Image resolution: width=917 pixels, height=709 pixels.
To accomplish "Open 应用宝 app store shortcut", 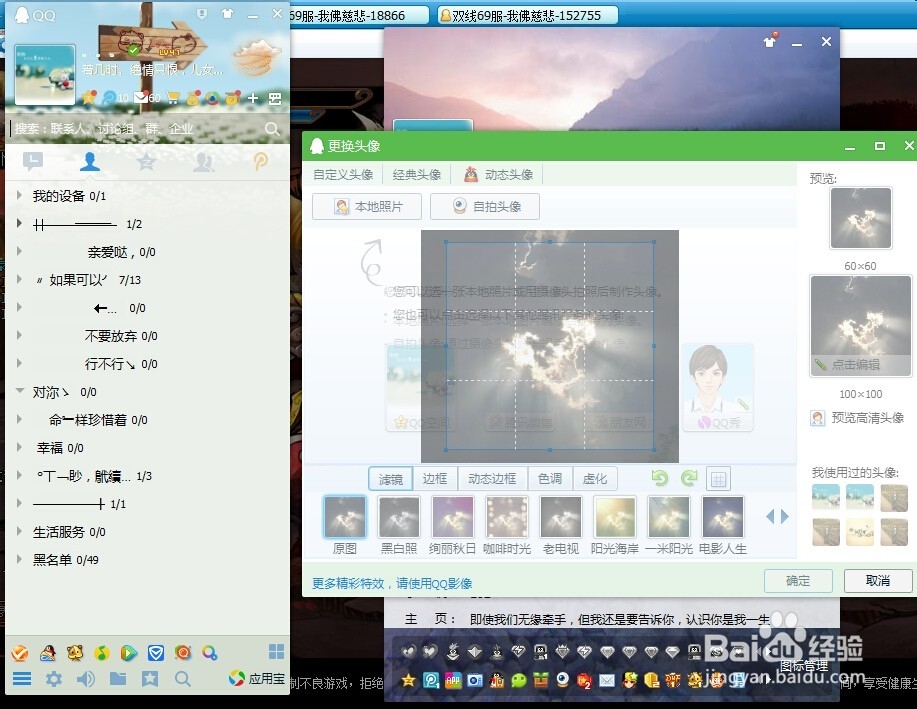I will [x=257, y=679].
